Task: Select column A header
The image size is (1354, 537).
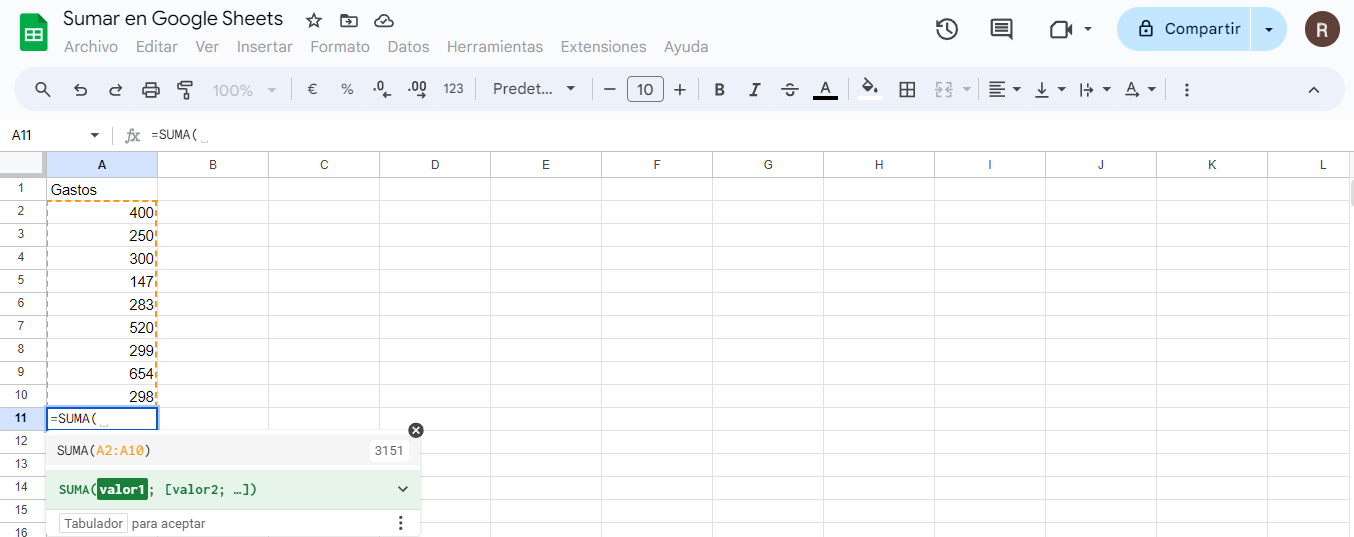Action: click(102, 165)
